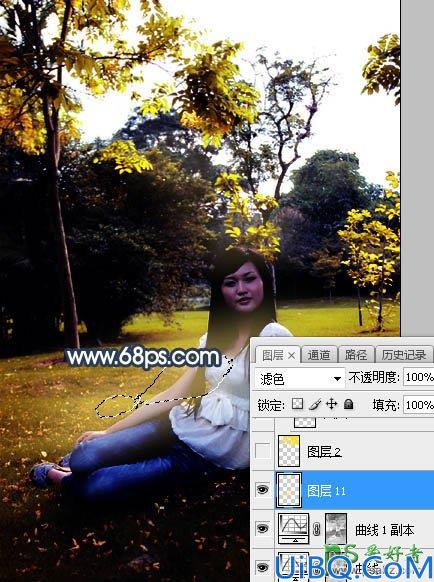Click the lock all padlock icon
Image resolution: width=434 pixels, height=582 pixels.
pyautogui.click(x=348, y=404)
